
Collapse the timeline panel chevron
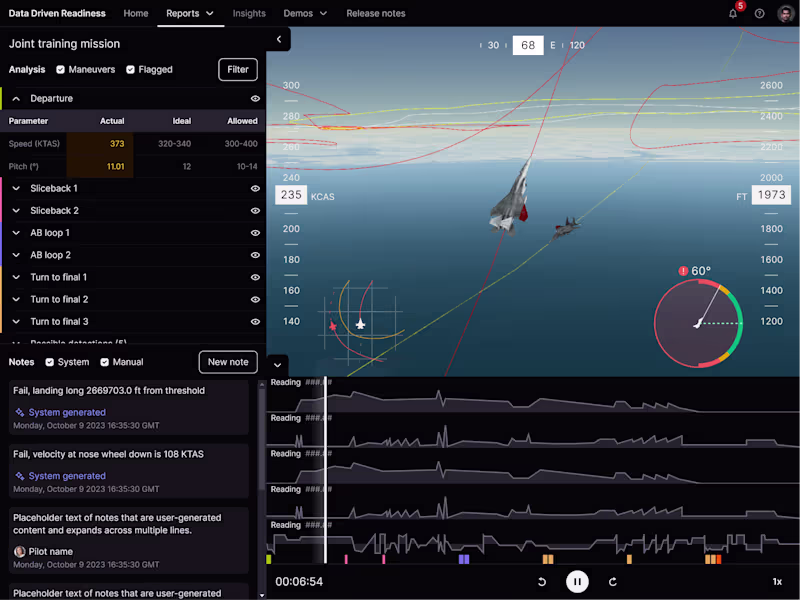[x=278, y=365]
